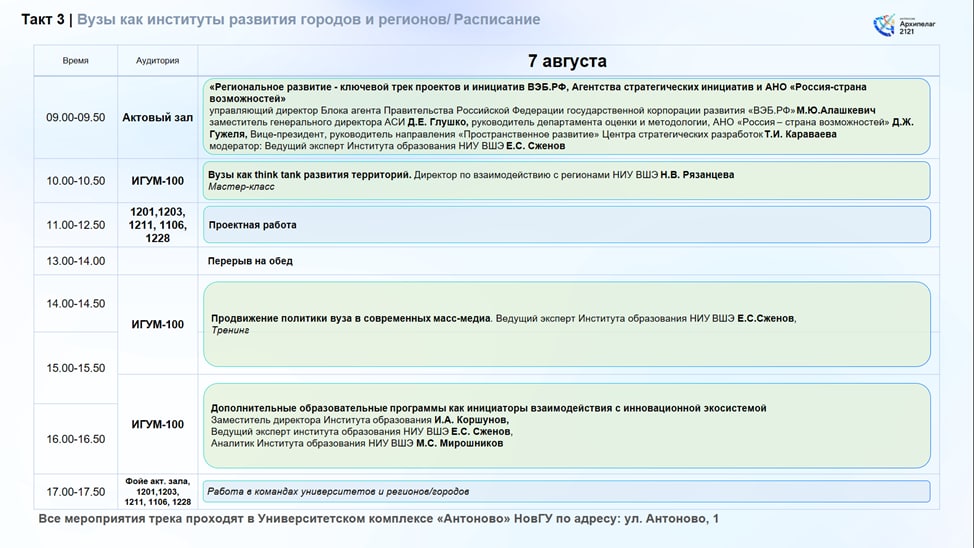Screen dimensions: 974x548
Task: Click speaker name 'М.С. Мирошников'
Action: pos(460,443)
